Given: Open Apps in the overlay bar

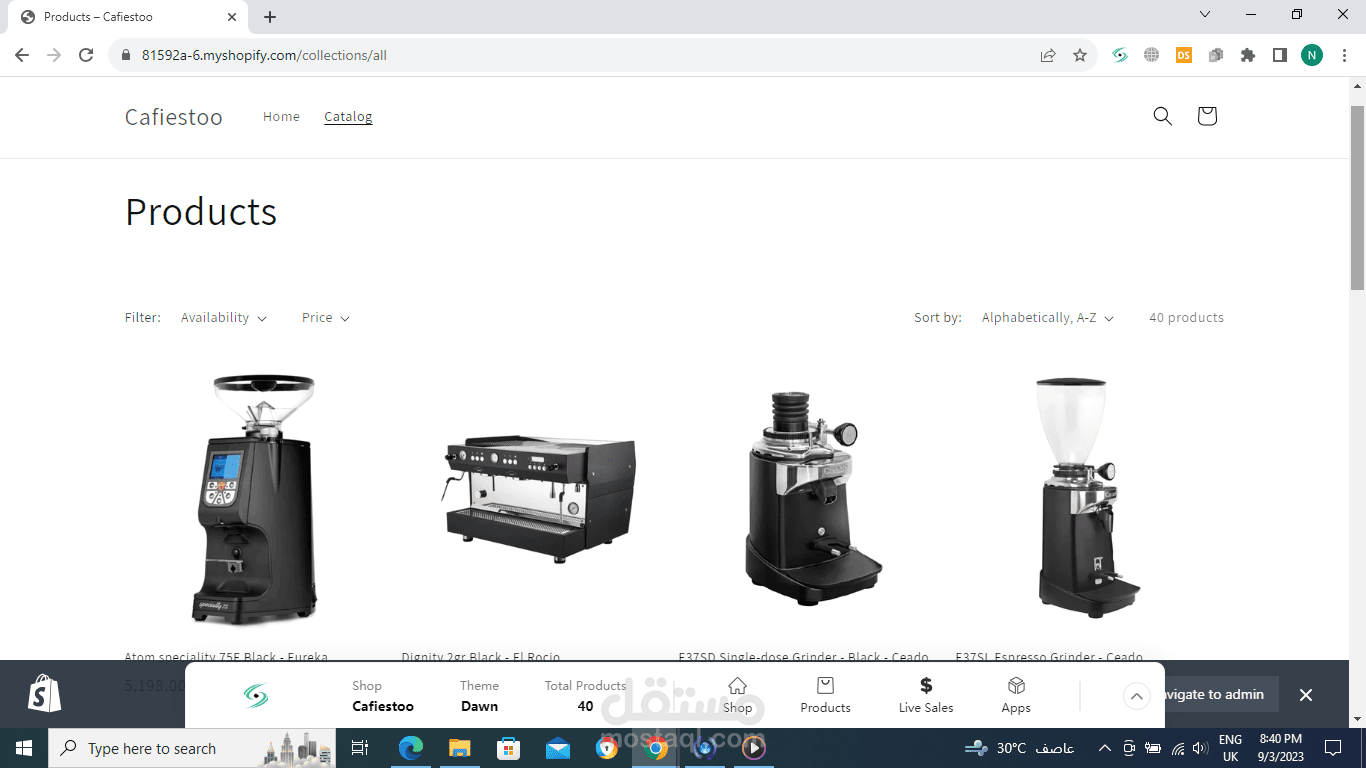Looking at the screenshot, I should pos(1016,695).
